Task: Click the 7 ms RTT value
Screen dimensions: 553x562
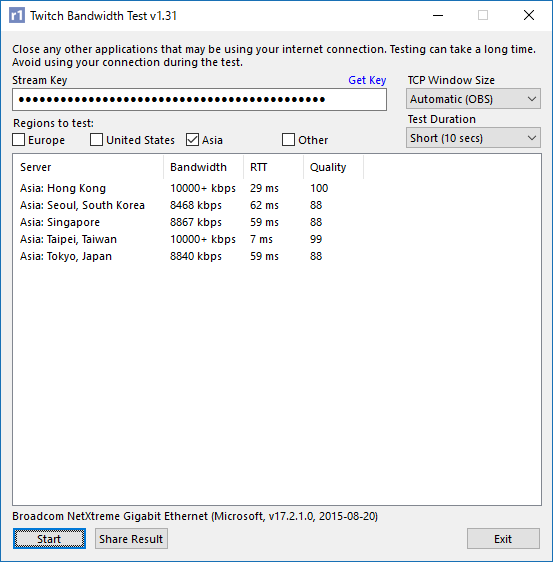Action: (x=261, y=239)
